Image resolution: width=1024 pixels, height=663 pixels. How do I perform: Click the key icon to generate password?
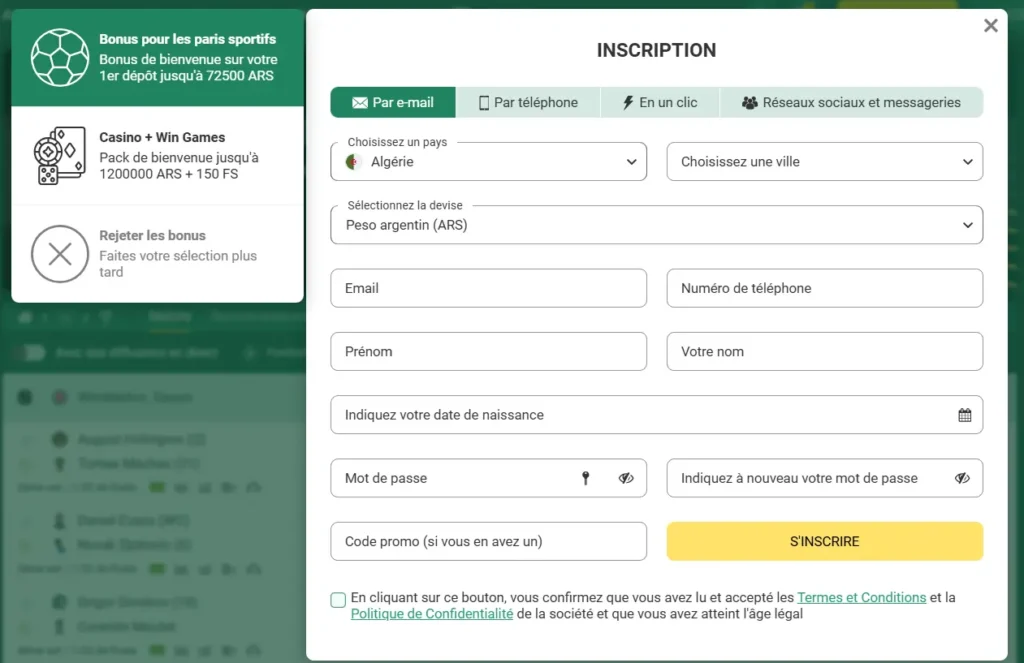coord(586,478)
